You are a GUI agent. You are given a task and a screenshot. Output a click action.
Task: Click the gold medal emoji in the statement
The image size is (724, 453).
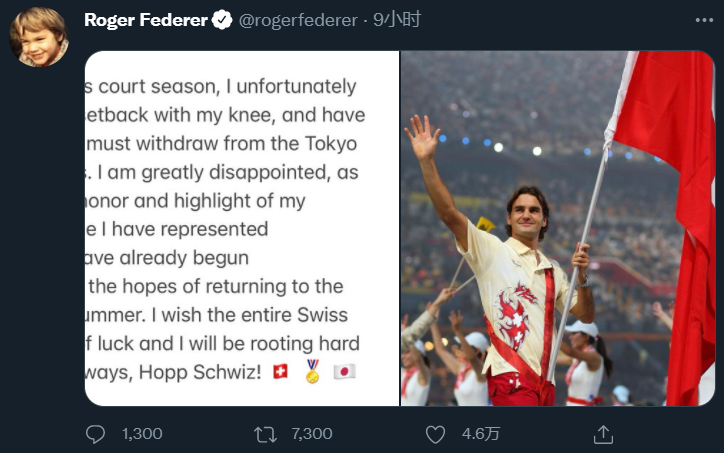point(312,372)
